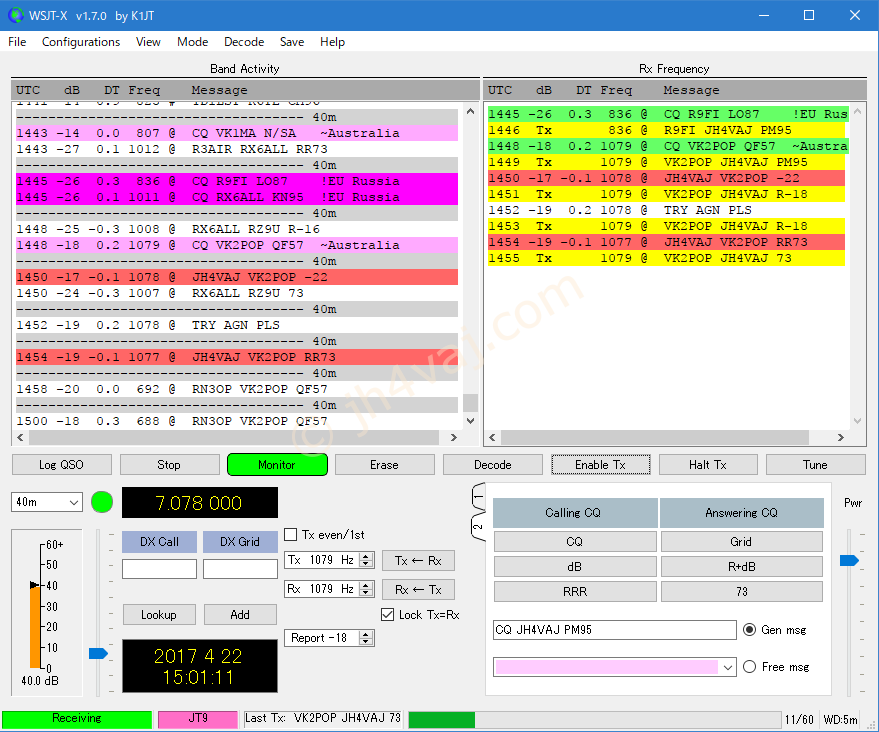Click the 73 message button

tap(742, 591)
